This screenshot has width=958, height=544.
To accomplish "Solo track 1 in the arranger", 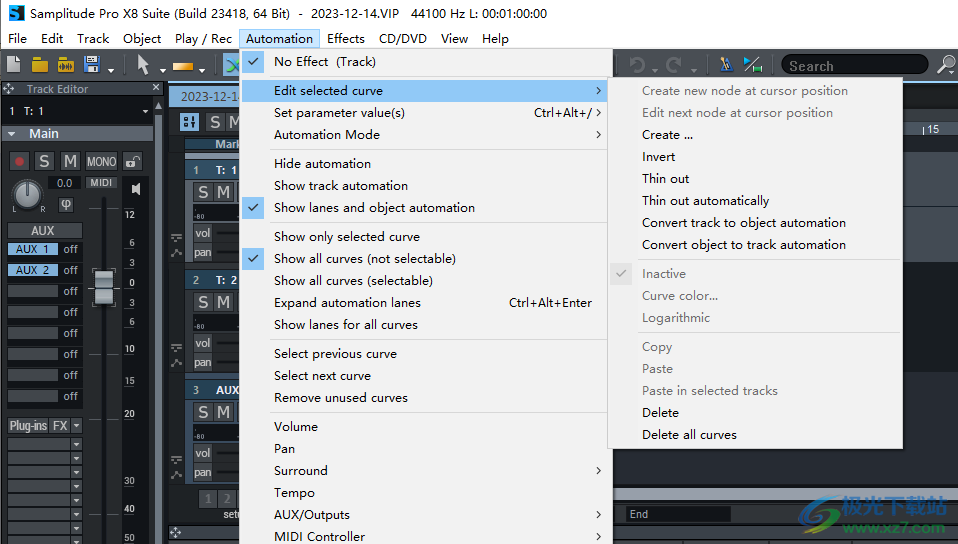I will pyautogui.click(x=203, y=192).
